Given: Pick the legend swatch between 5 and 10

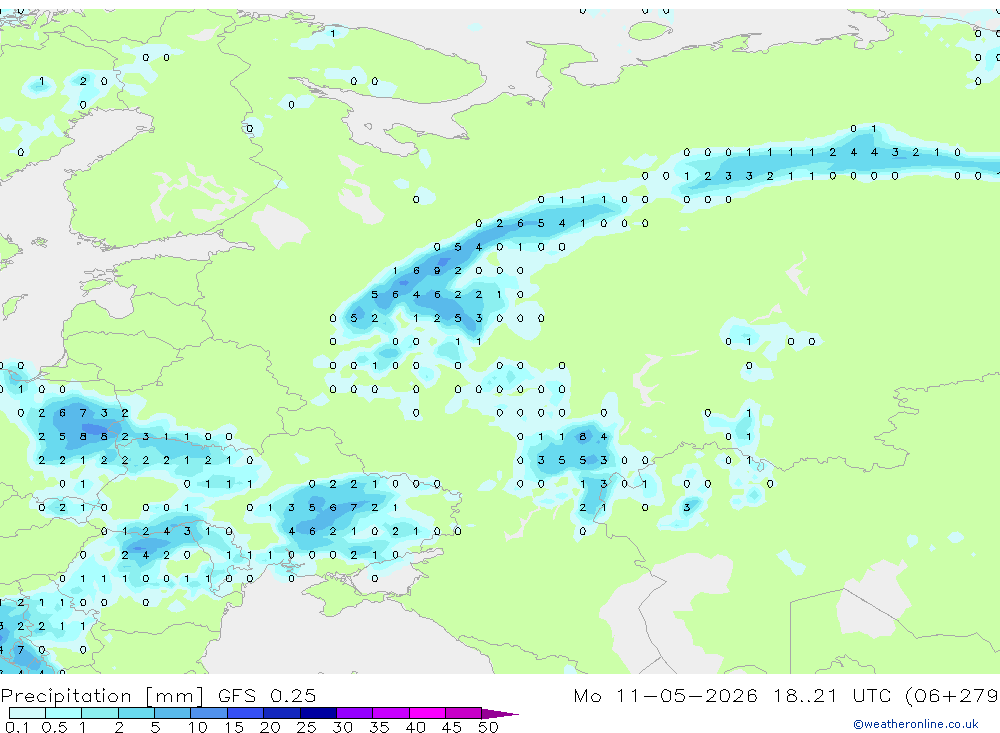Looking at the screenshot, I should point(172,713).
